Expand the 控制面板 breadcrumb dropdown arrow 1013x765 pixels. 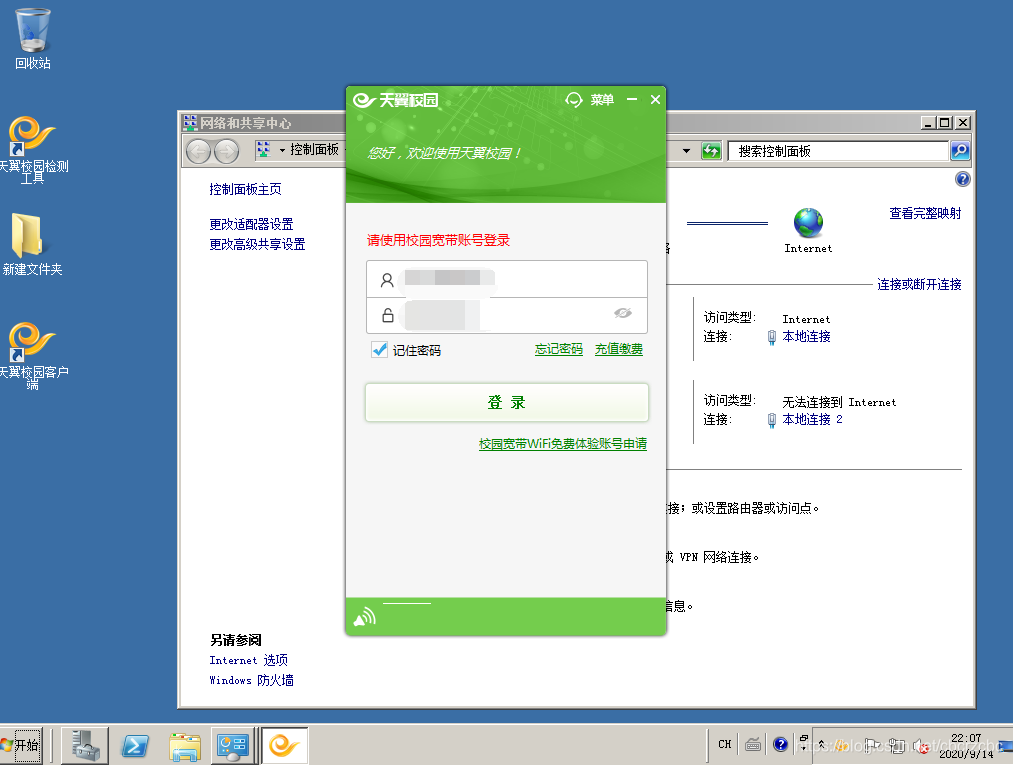pyautogui.click(x=282, y=151)
